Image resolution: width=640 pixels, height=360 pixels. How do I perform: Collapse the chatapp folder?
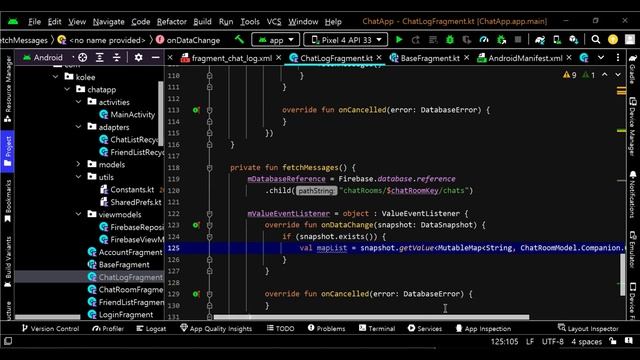pos(67,89)
